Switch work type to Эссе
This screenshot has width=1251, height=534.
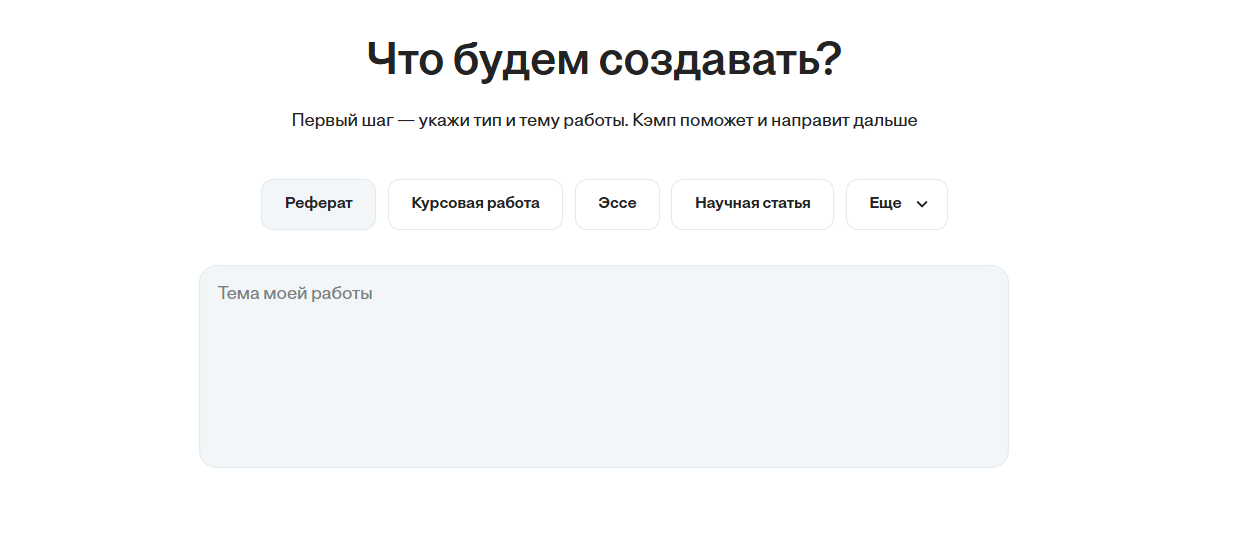617,204
